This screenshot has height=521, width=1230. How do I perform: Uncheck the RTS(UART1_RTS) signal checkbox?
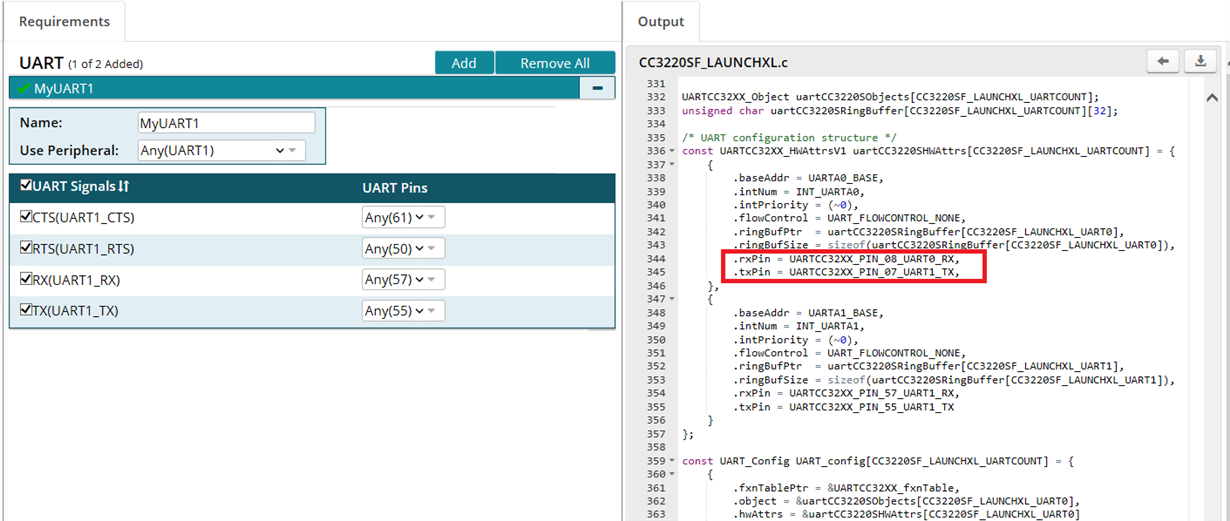(x=26, y=248)
